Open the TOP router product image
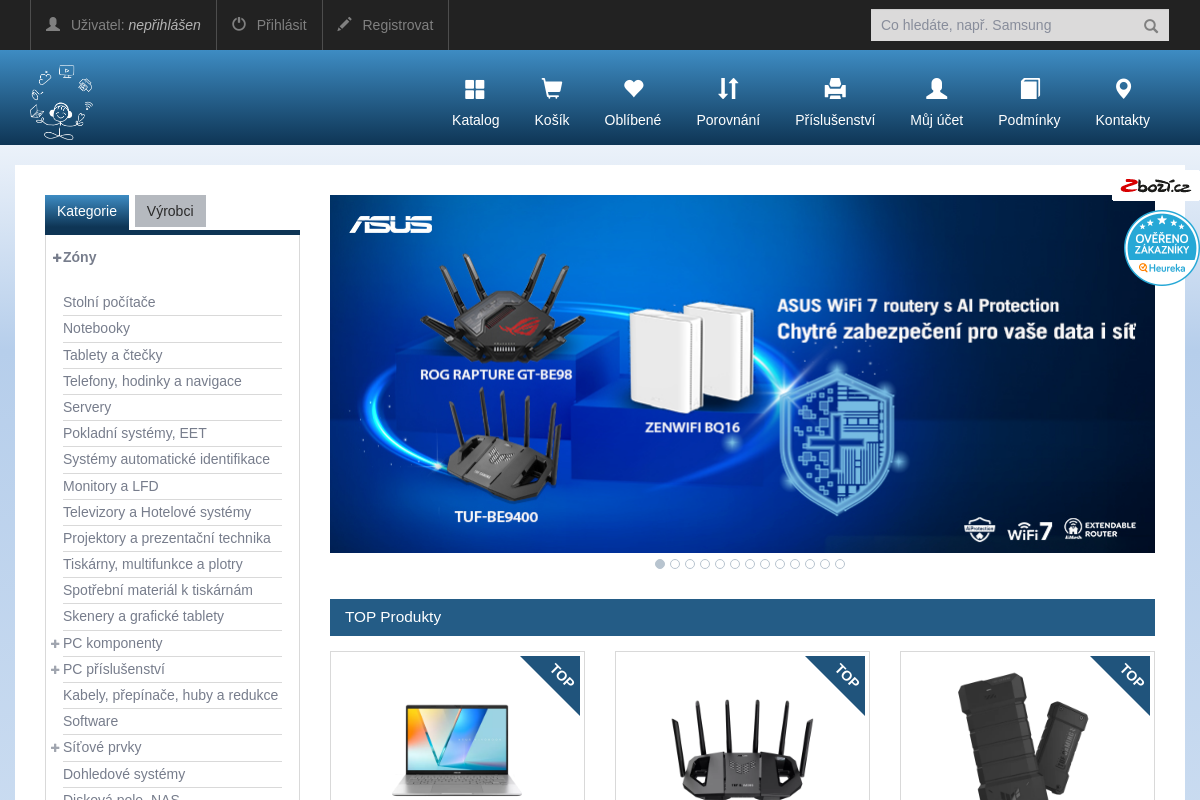Viewport: 1200px width, 800px height. coord(742,750)
